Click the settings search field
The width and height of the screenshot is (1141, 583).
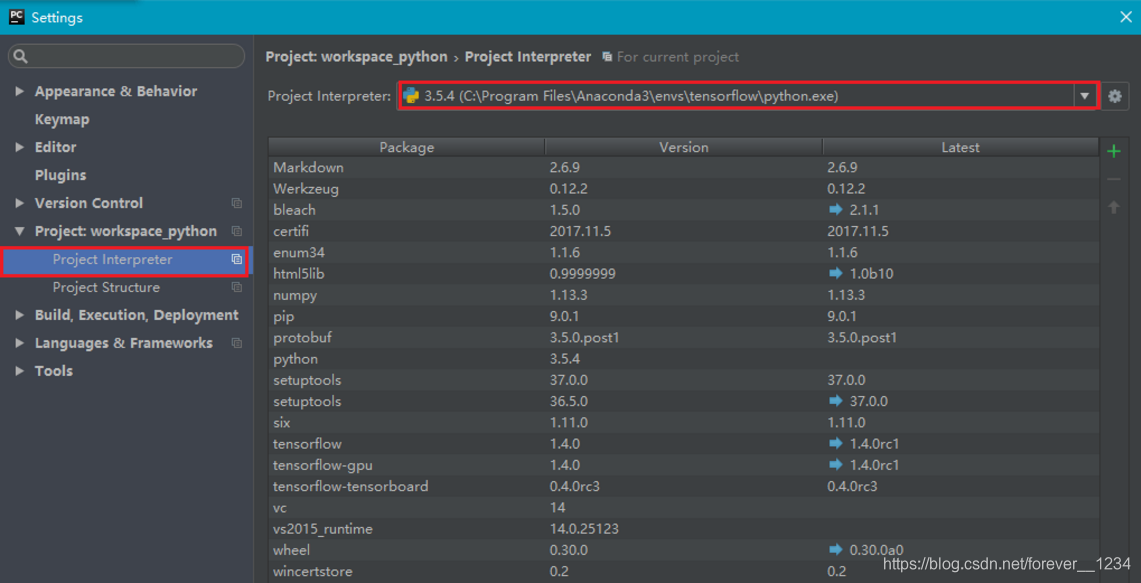tap(127, 56)
